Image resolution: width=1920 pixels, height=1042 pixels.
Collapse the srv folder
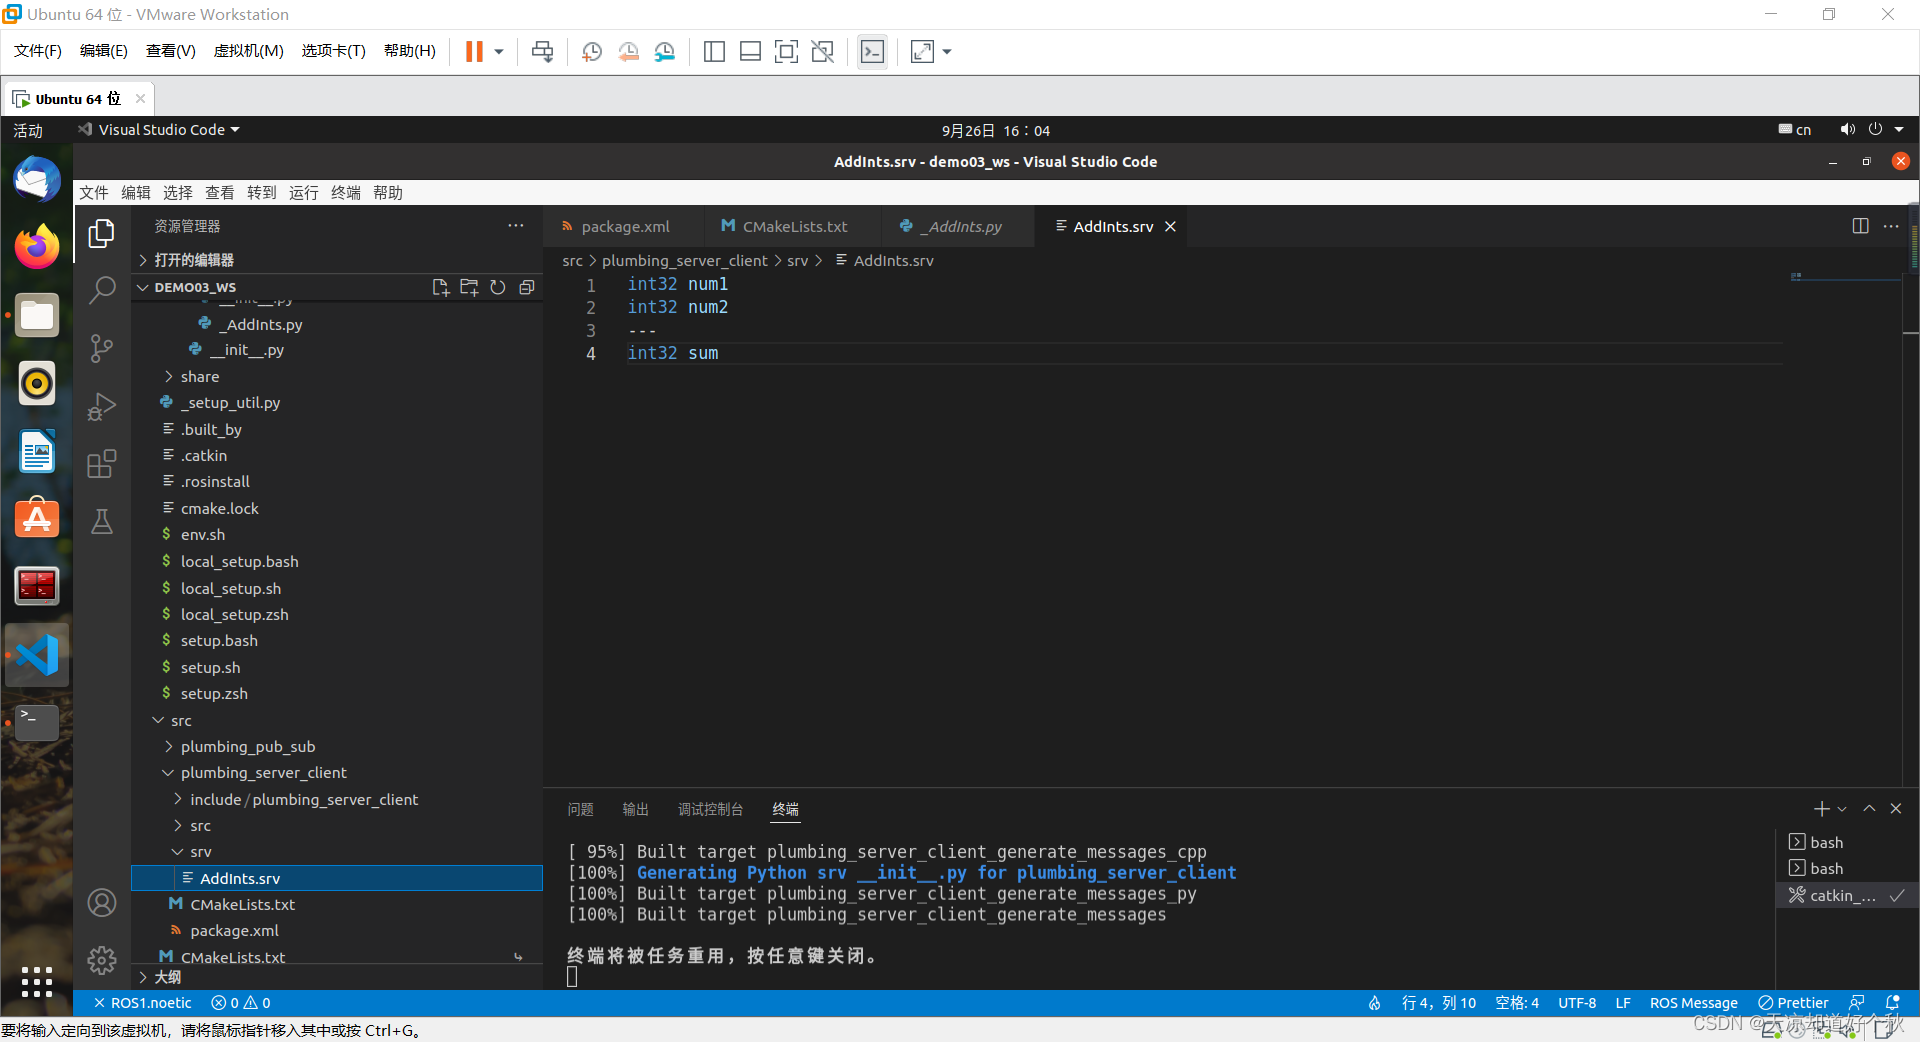tap(201, 852)
